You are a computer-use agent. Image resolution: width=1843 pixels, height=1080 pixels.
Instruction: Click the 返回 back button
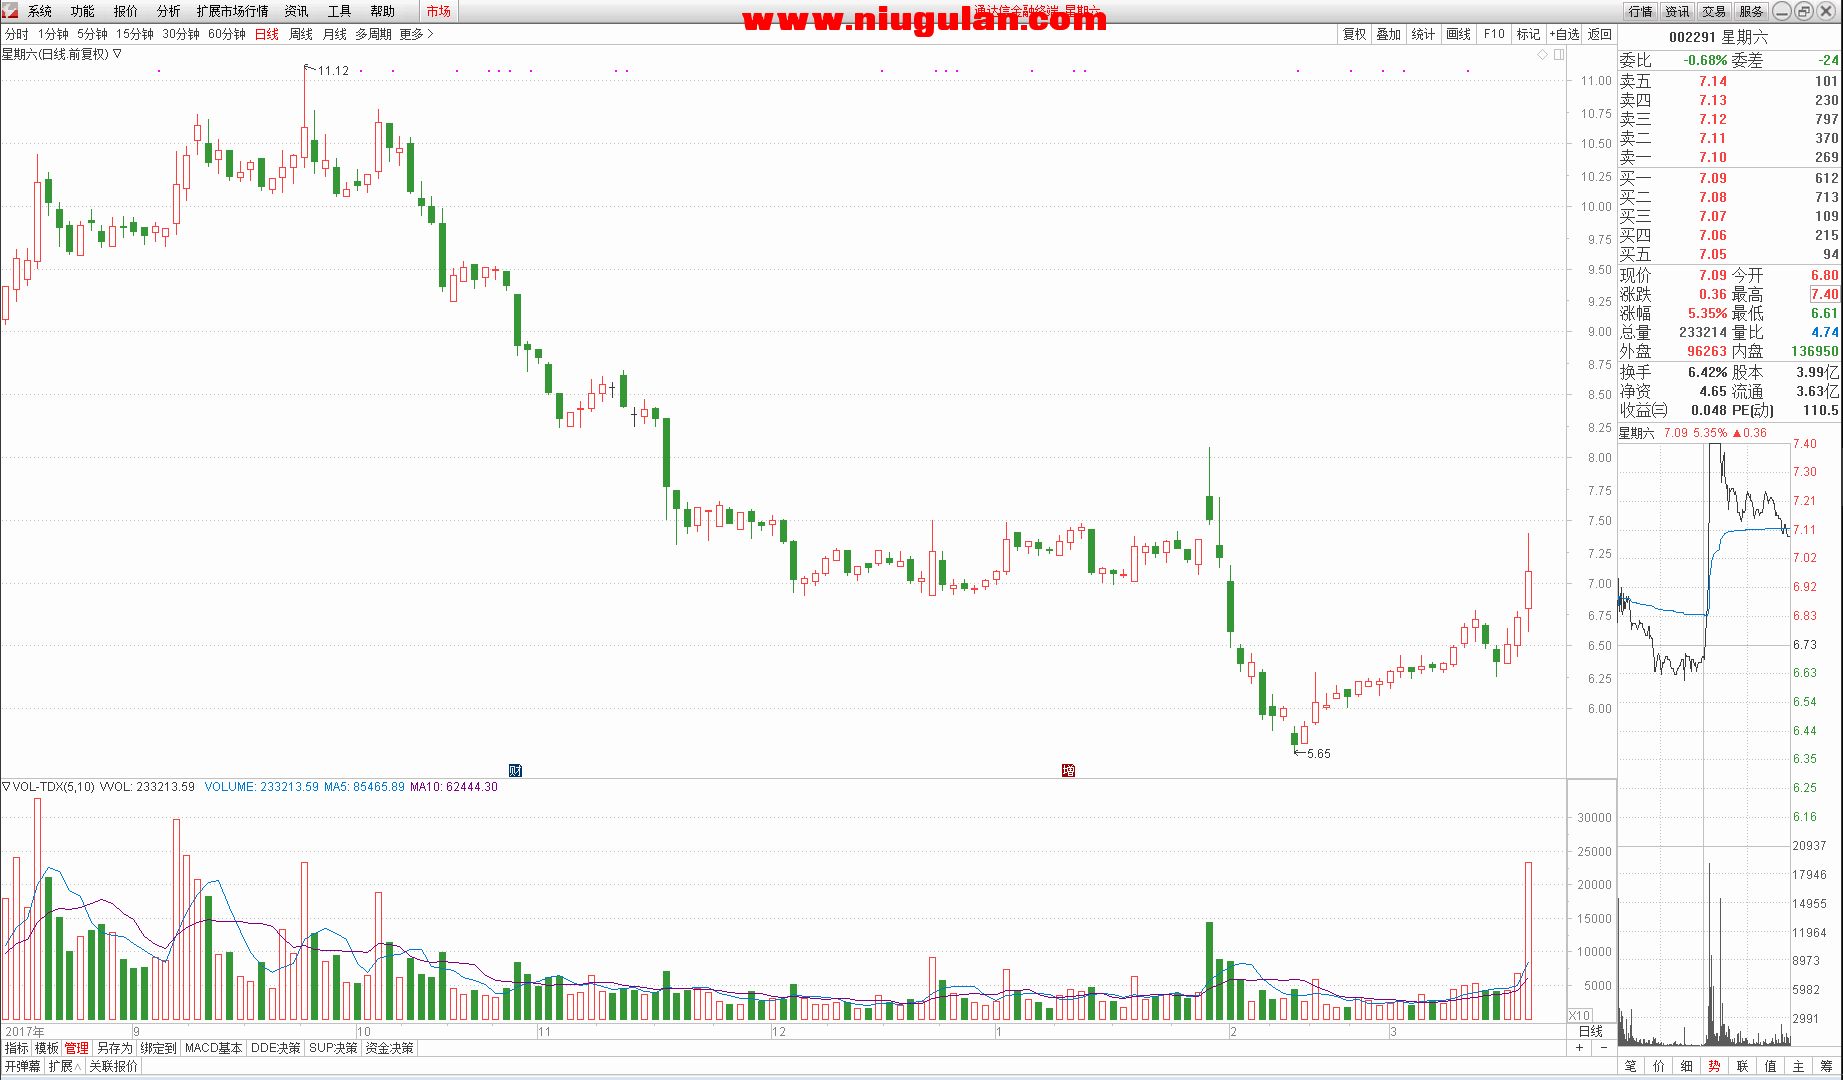click(x=1600, y=34)
